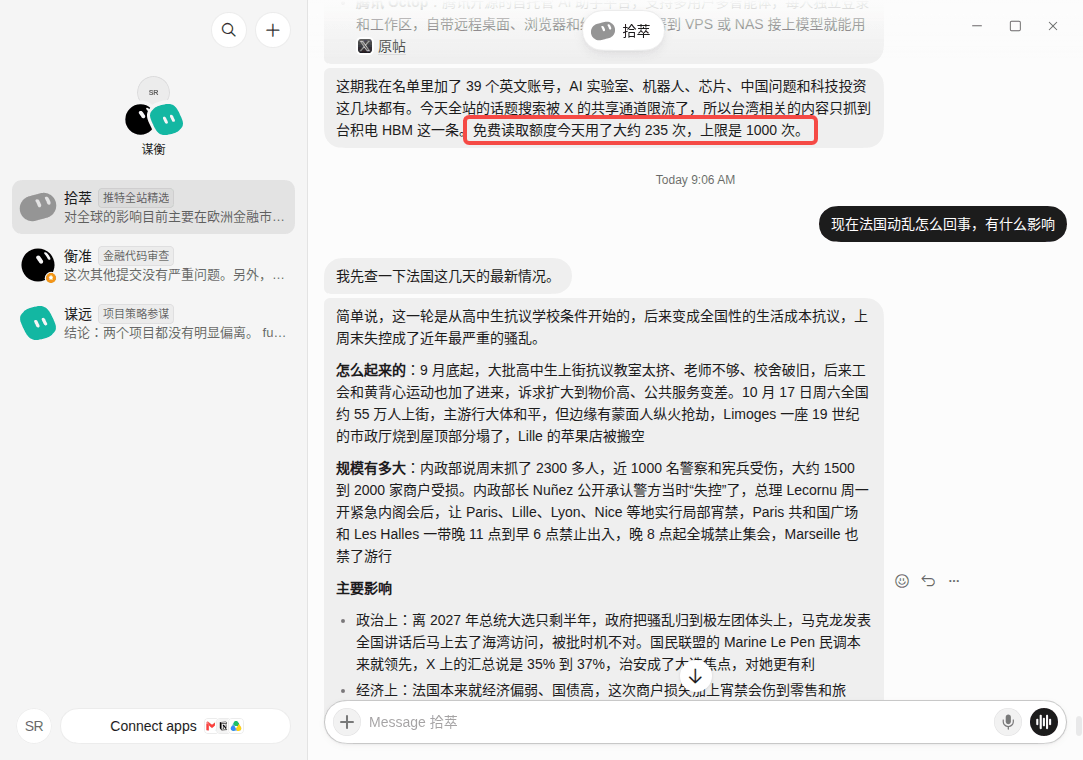Minimize the window
The width and height of the screenshot is (1083, 760).
(977, 26)
